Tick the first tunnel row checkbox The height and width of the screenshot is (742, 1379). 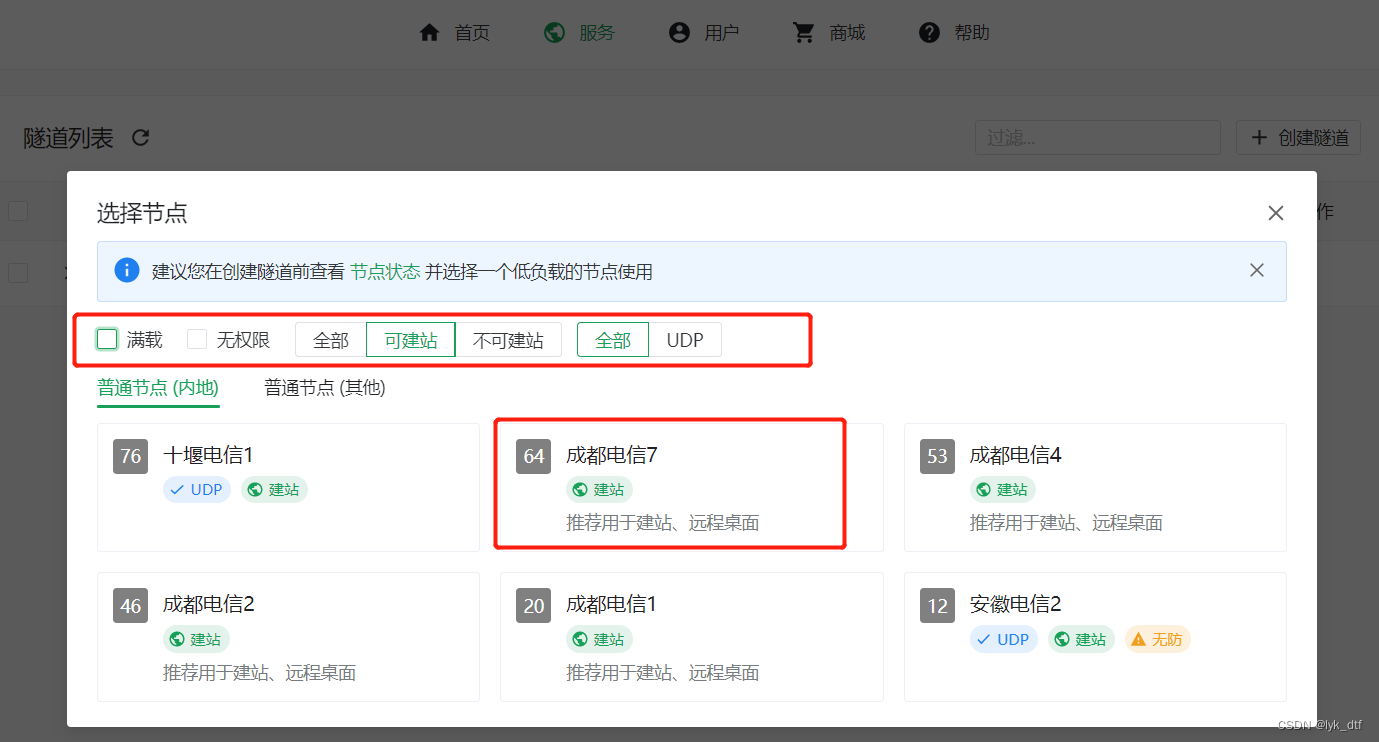click(x=18, y=272)
